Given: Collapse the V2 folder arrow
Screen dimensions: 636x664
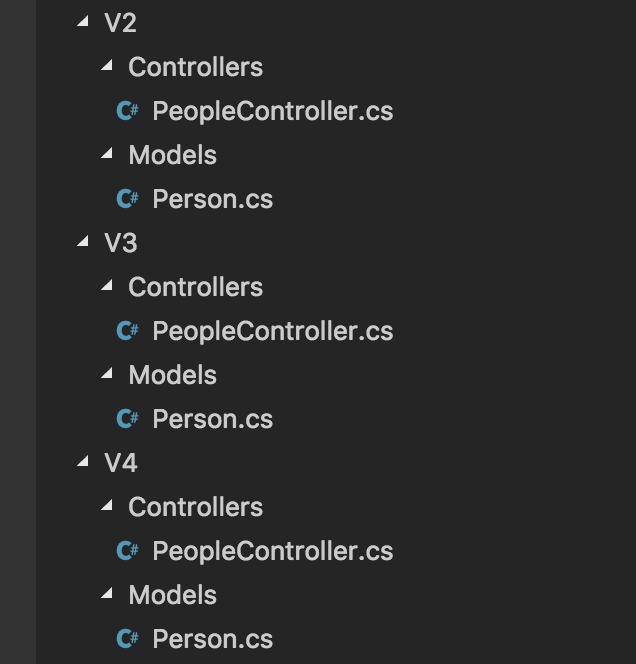Looking at the screenshot, I should pyautogui.click(x=83, y=22).
